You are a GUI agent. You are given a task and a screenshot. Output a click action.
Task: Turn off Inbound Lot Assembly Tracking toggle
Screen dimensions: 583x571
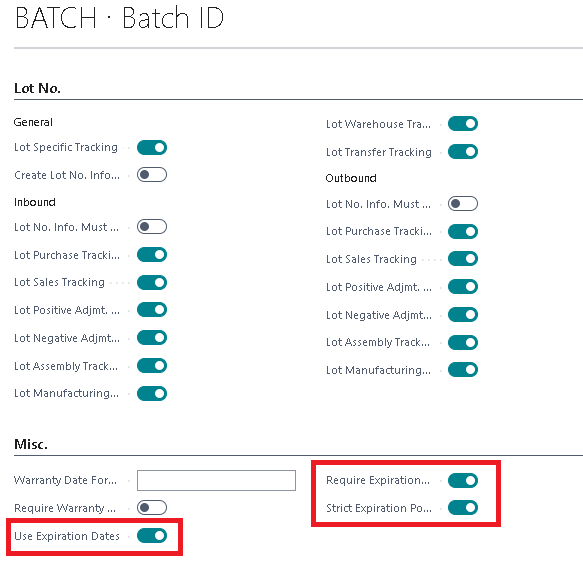(152, 366)
